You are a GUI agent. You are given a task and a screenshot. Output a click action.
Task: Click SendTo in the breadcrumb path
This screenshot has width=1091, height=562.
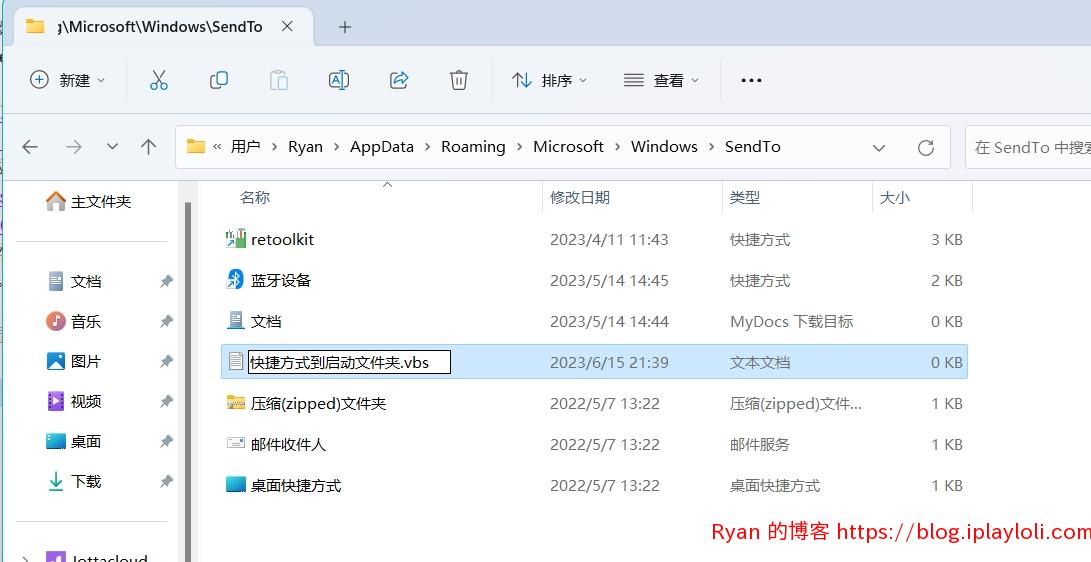tap(753, 147)
